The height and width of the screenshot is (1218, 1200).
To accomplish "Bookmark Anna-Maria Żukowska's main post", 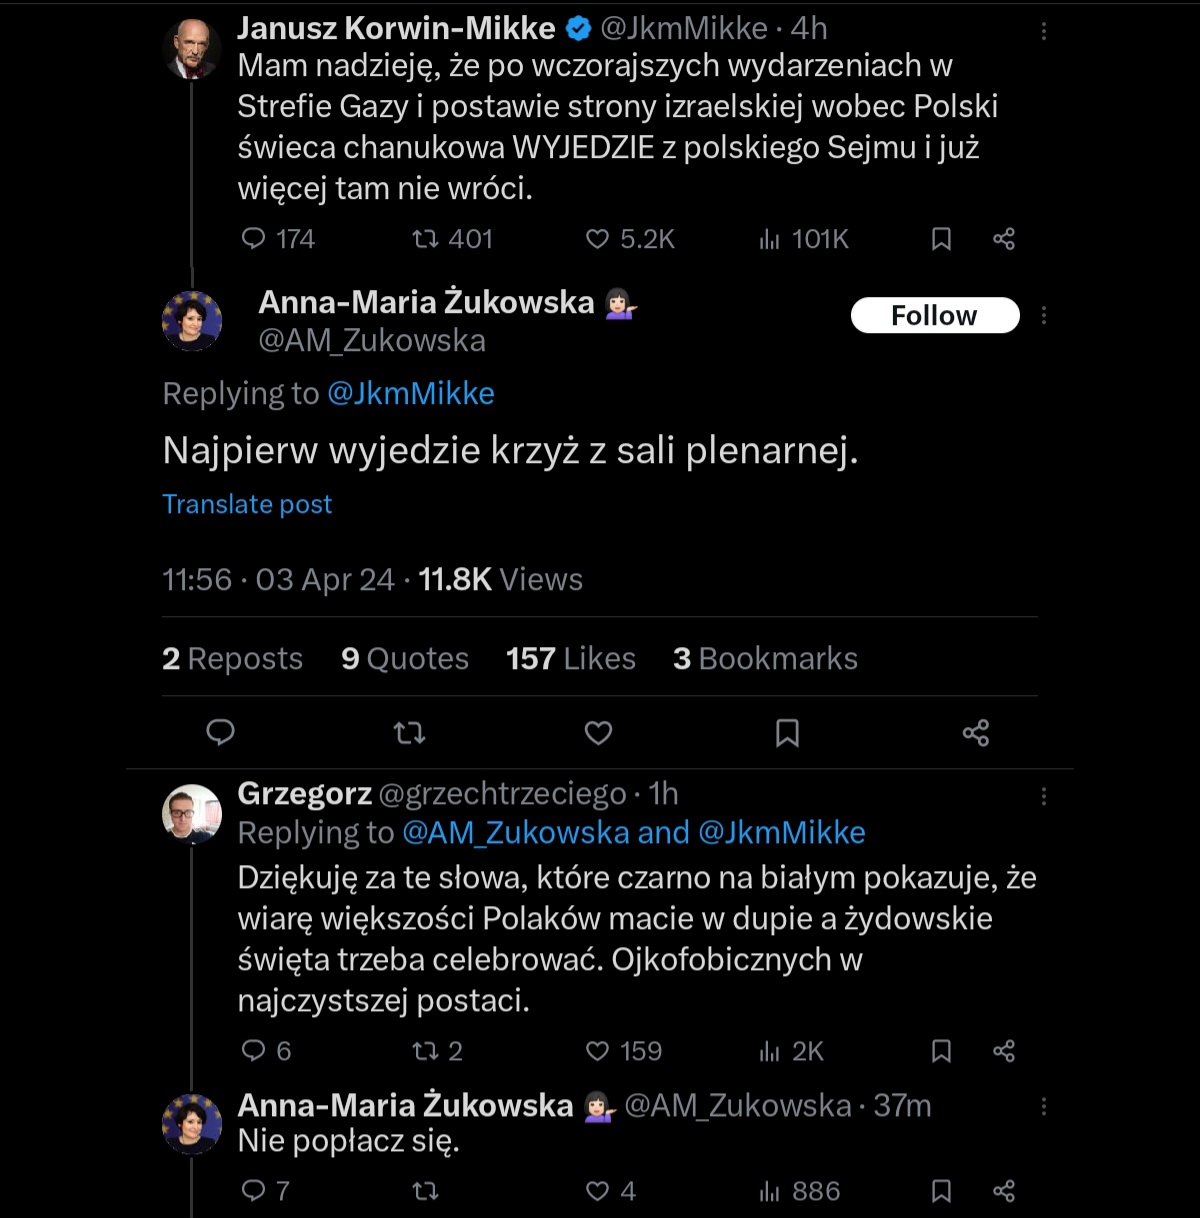I will coord(787,733).
